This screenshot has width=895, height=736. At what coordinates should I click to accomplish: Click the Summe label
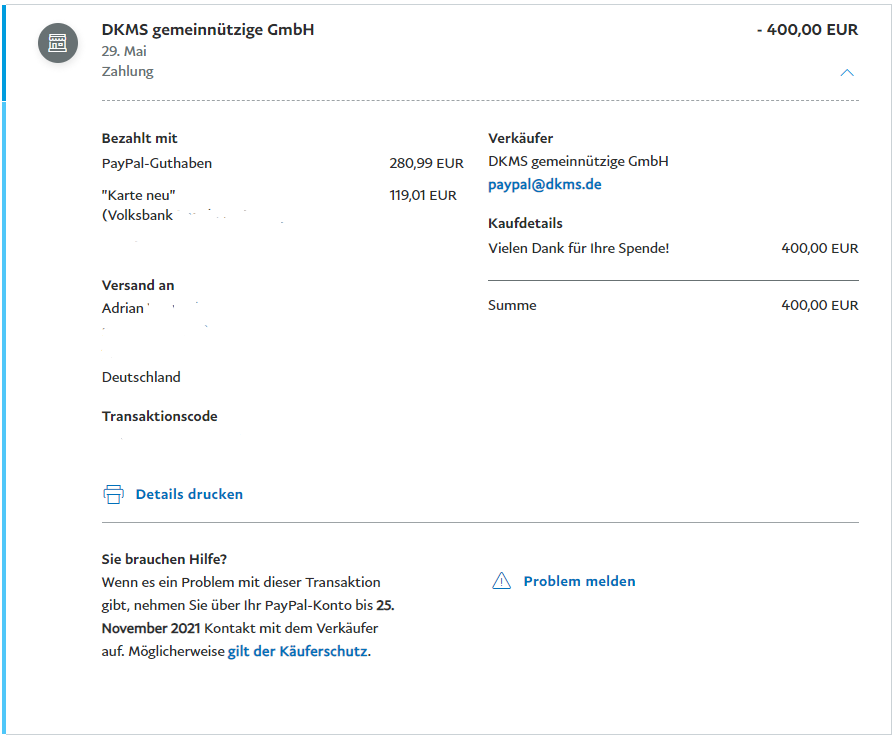click(x=512, y=305)
